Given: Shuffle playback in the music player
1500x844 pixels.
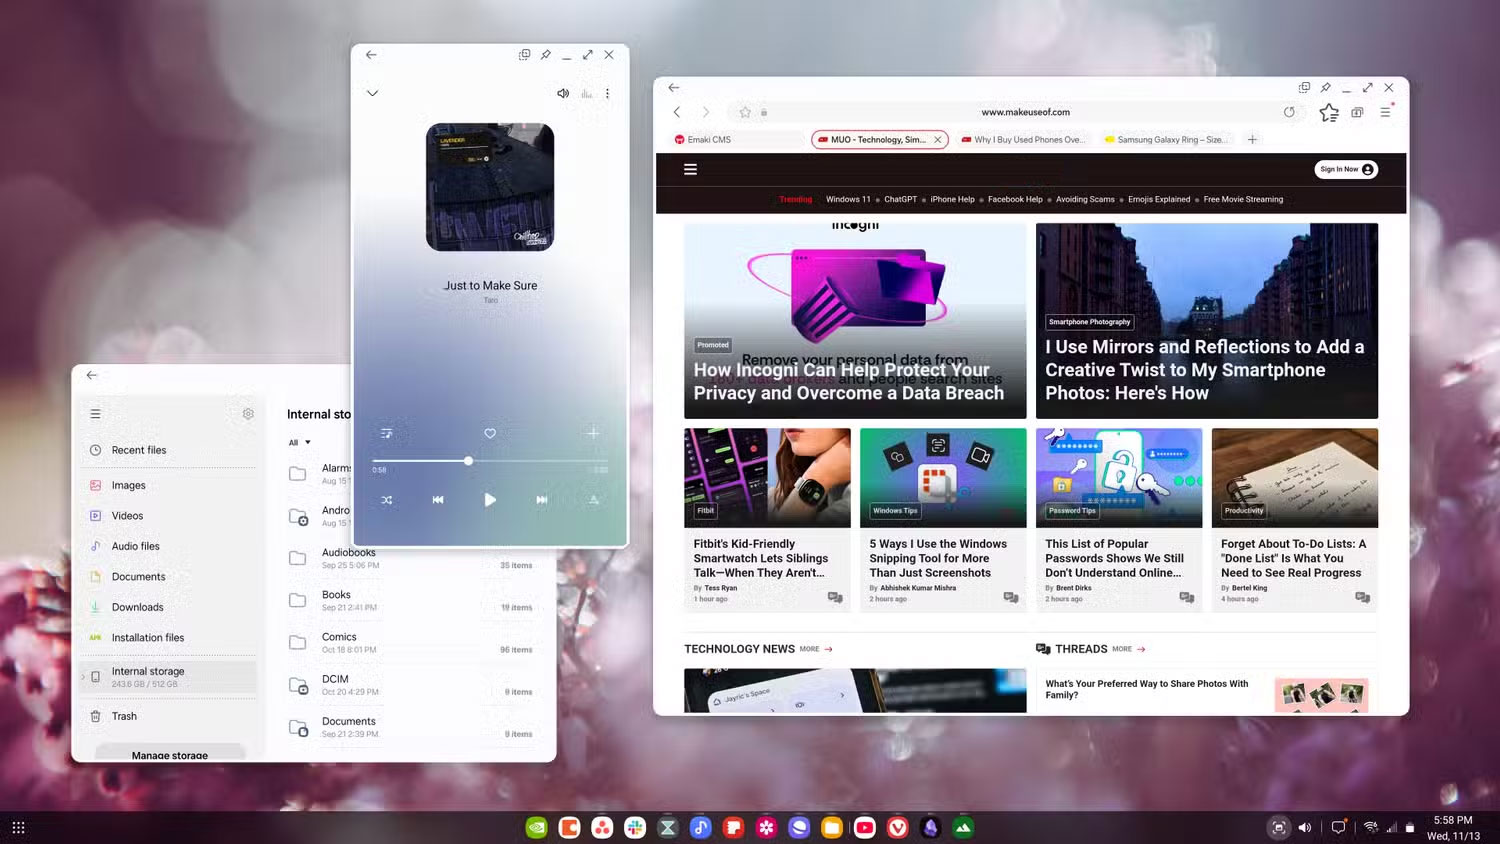Looking at the screenshot, I should (387, 500).
